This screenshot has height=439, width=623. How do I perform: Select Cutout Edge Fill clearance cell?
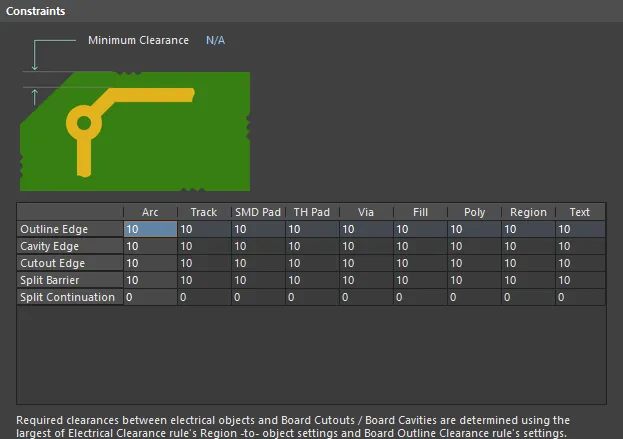[x=420, y=263]
